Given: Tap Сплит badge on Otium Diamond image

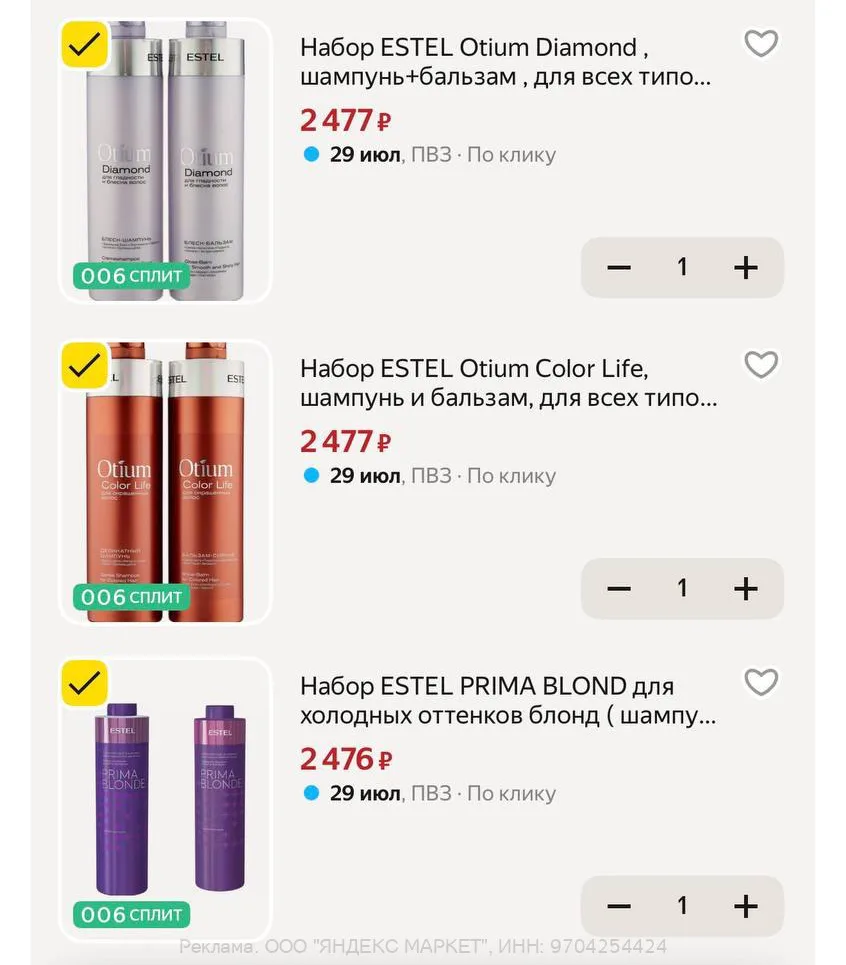Looking at the screenshot, I should tap(131, 276).
